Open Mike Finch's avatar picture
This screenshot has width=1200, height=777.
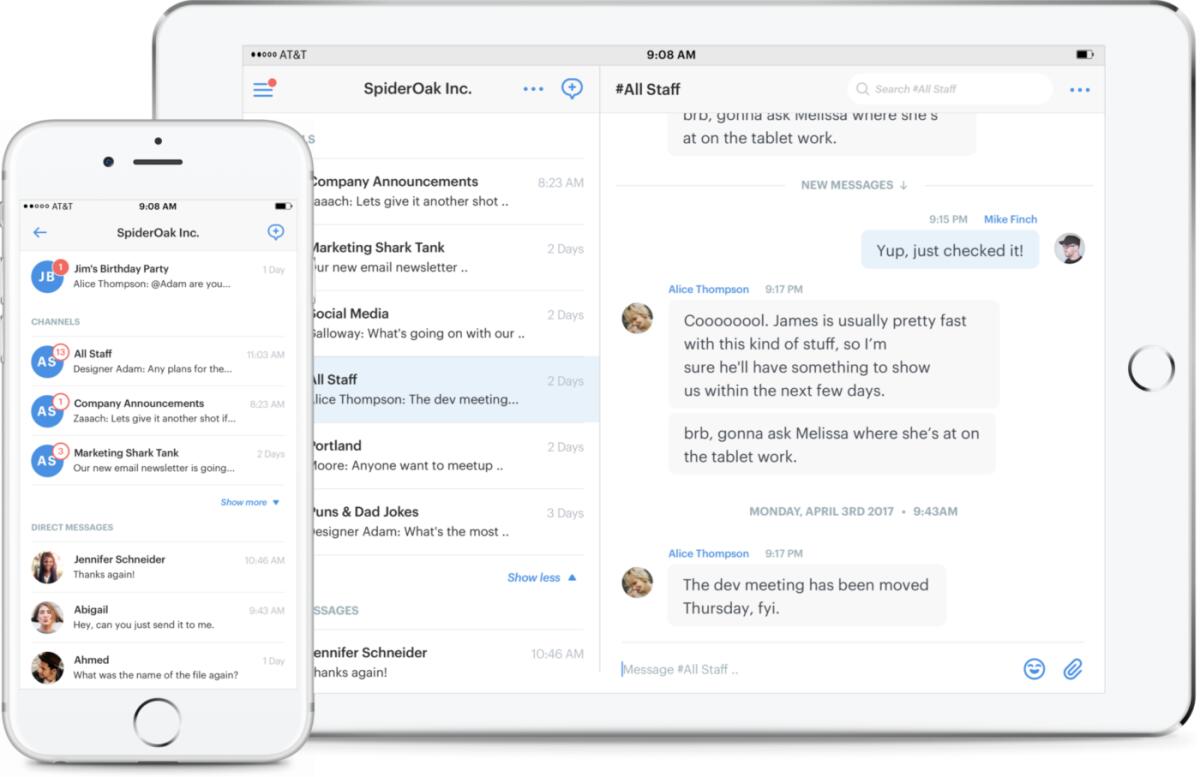[1069, 249]
